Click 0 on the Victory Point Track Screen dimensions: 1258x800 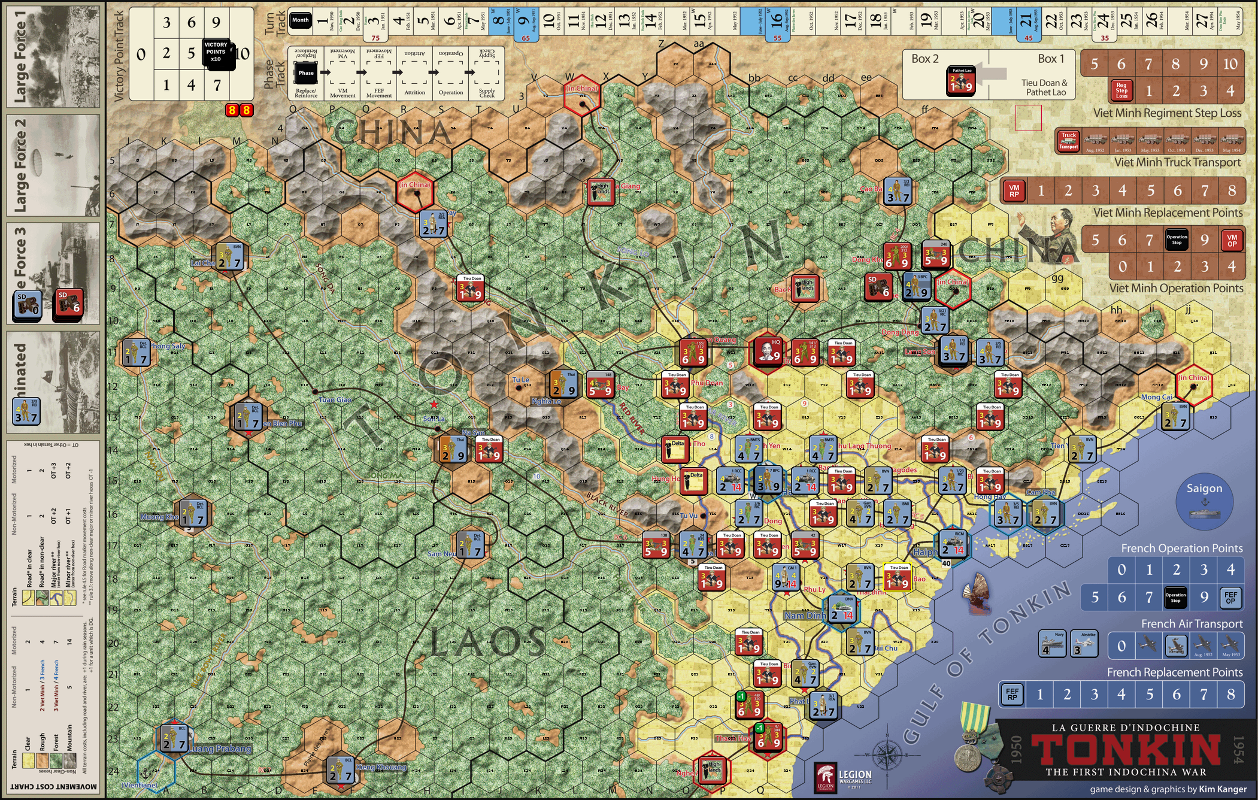[x=141, y=53]
